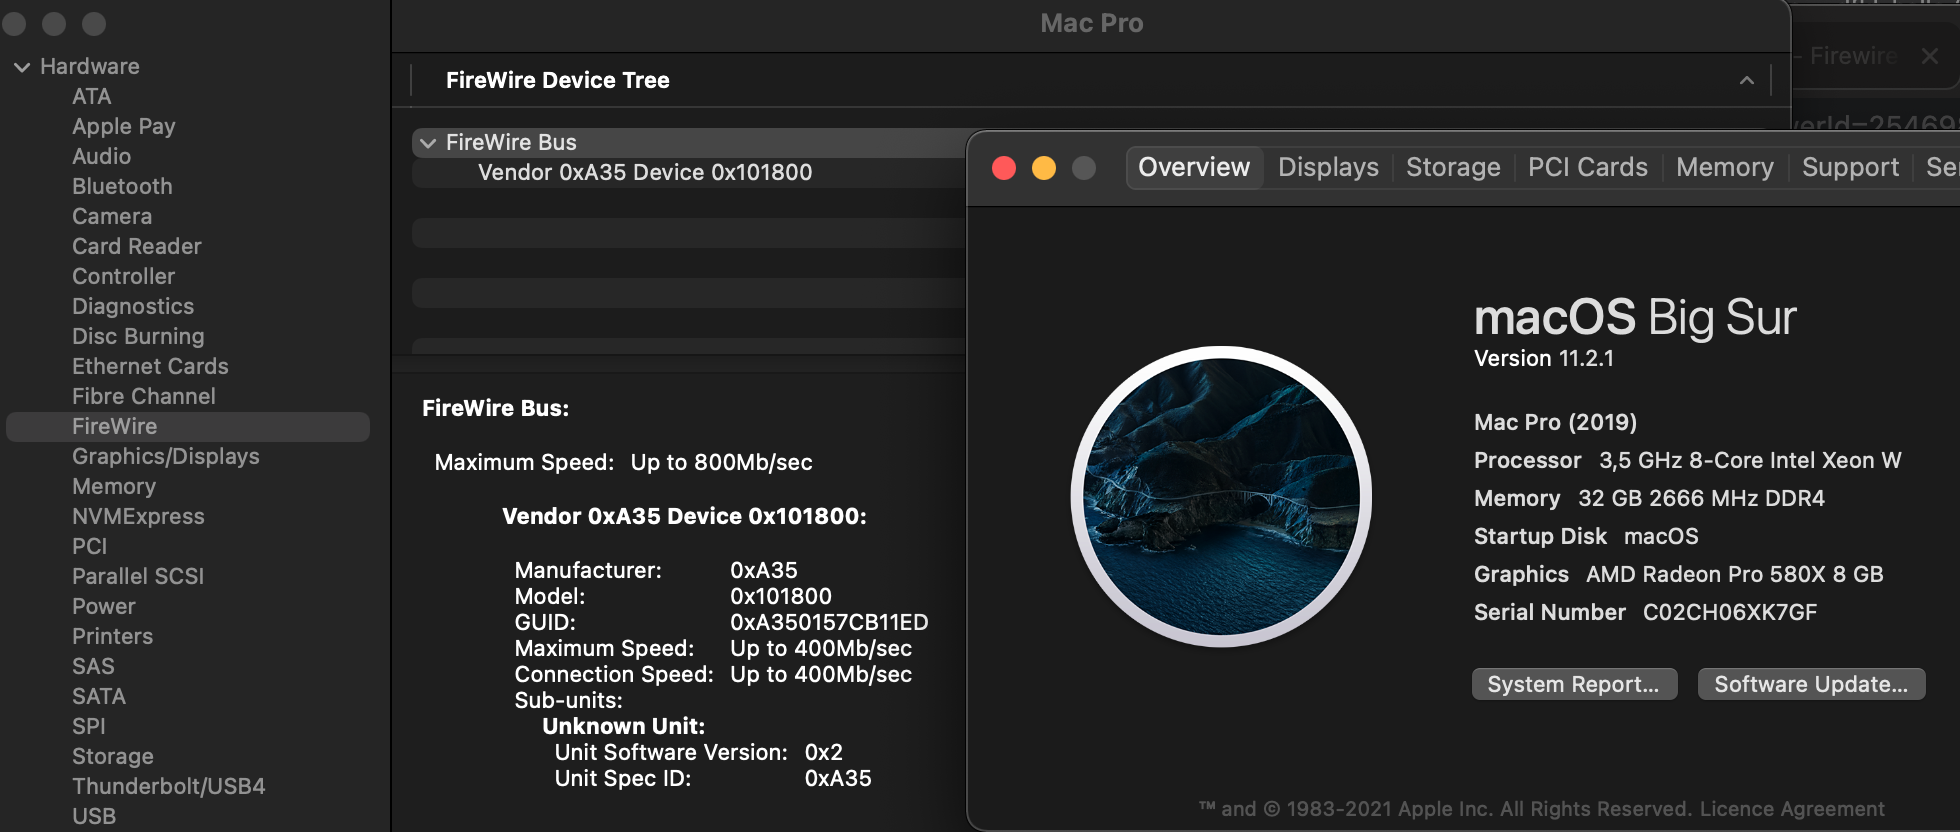1960x832 pixels.
Task: Switch to the Overview tab
Action: (1194, 167)
